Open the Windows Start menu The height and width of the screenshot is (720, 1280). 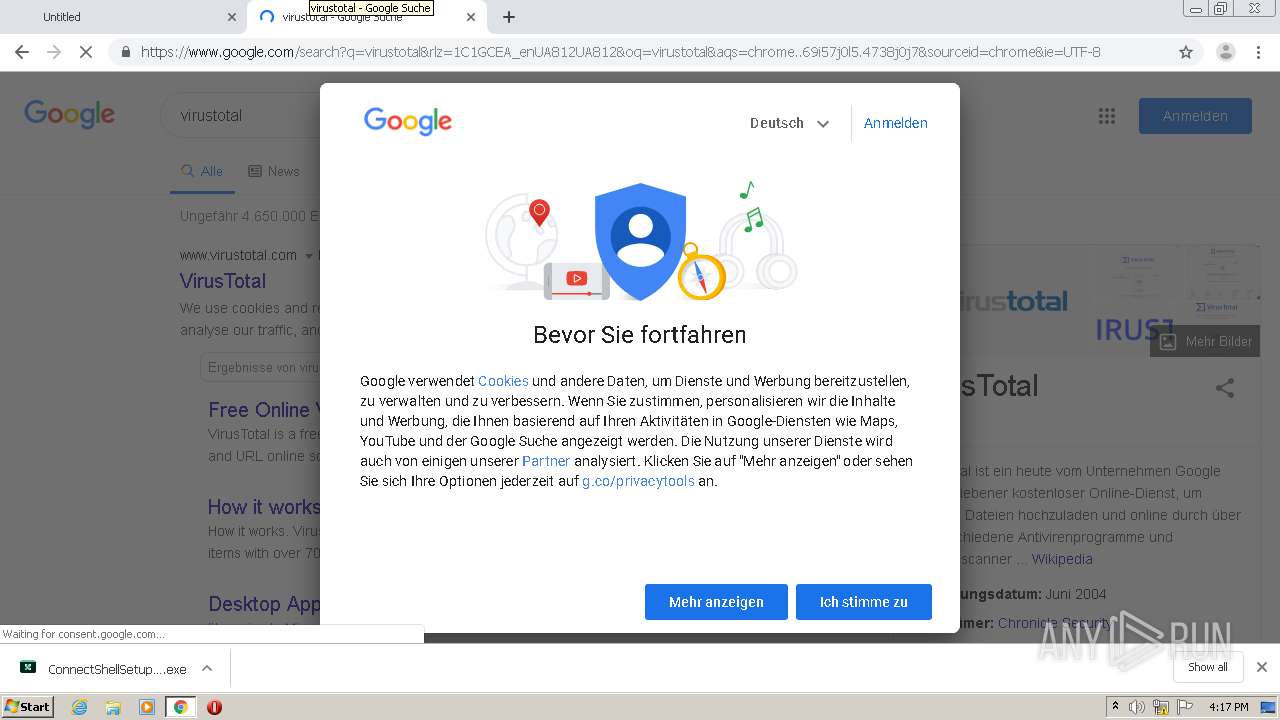point(28,707)
